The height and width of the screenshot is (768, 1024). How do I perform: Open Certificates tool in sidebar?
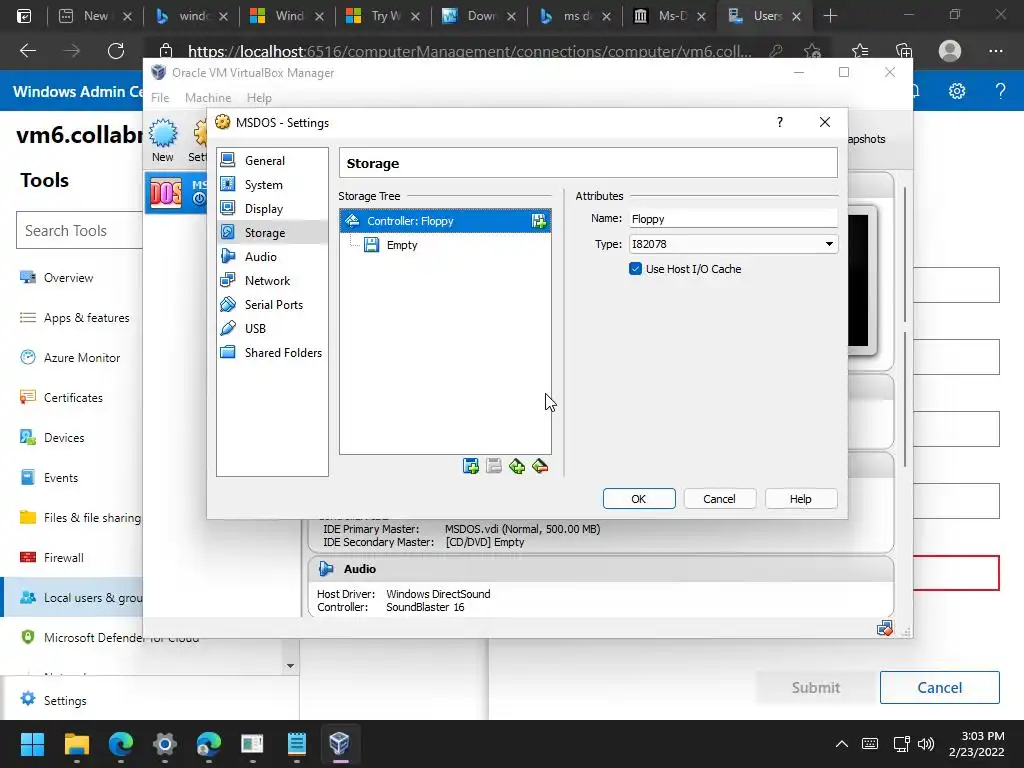pyautogui.click(x=72, y=398)
